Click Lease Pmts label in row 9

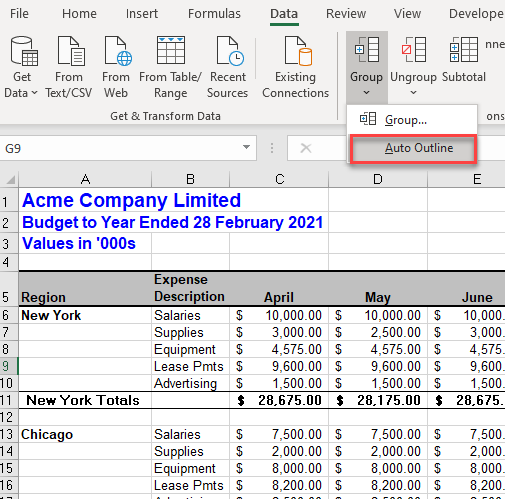(190, 366)
